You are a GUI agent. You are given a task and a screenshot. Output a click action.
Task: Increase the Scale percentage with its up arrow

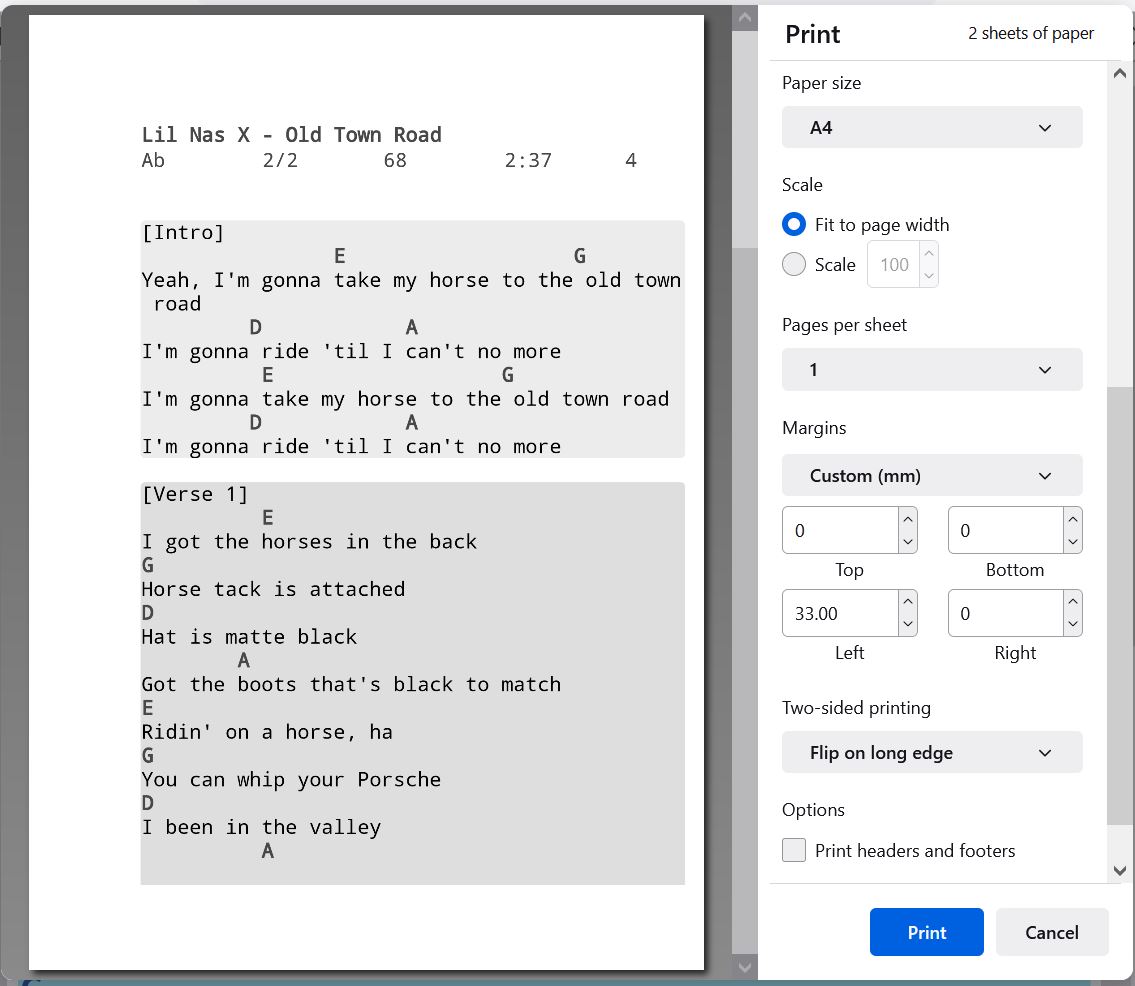coord(927,255)
